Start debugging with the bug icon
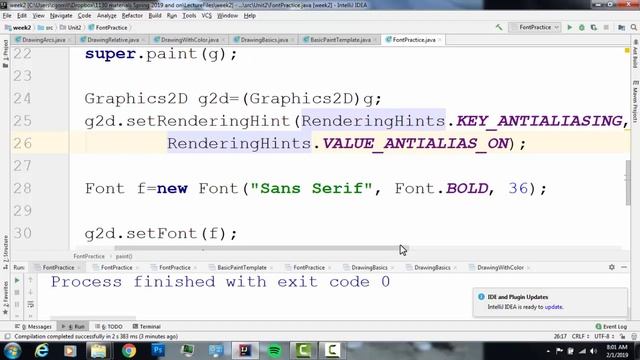Screen dimensions: 640x360 [582, 27]
